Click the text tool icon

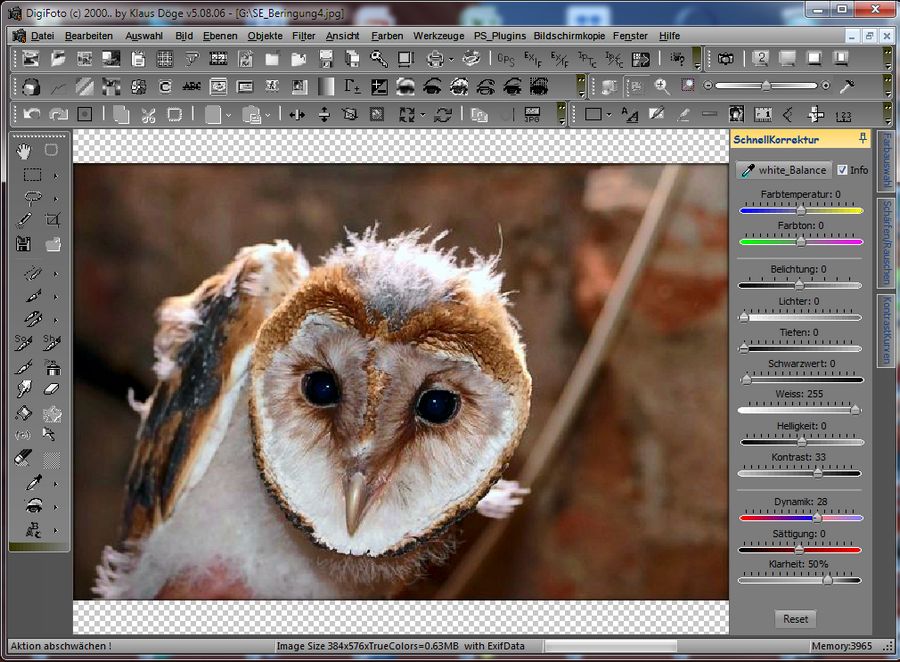click(630, 114)
